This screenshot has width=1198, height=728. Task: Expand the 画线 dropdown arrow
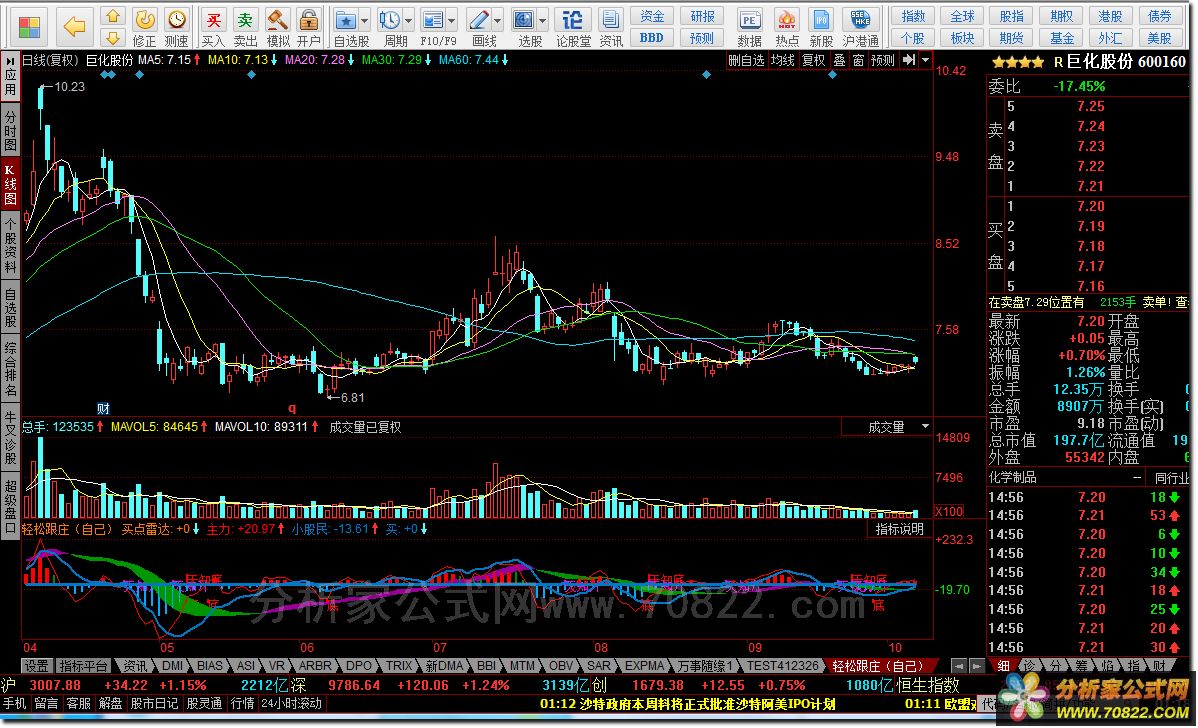tap(497, 21)
